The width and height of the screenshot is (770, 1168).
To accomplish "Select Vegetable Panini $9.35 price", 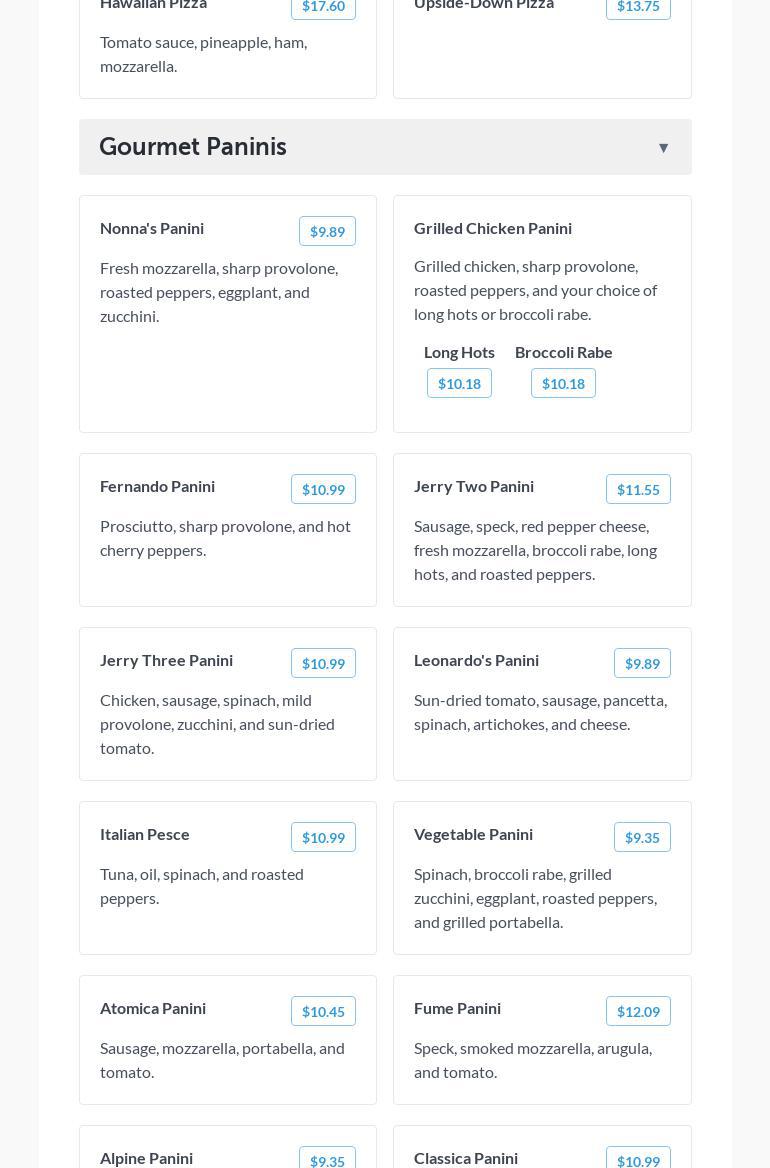I will pos(642,837).
